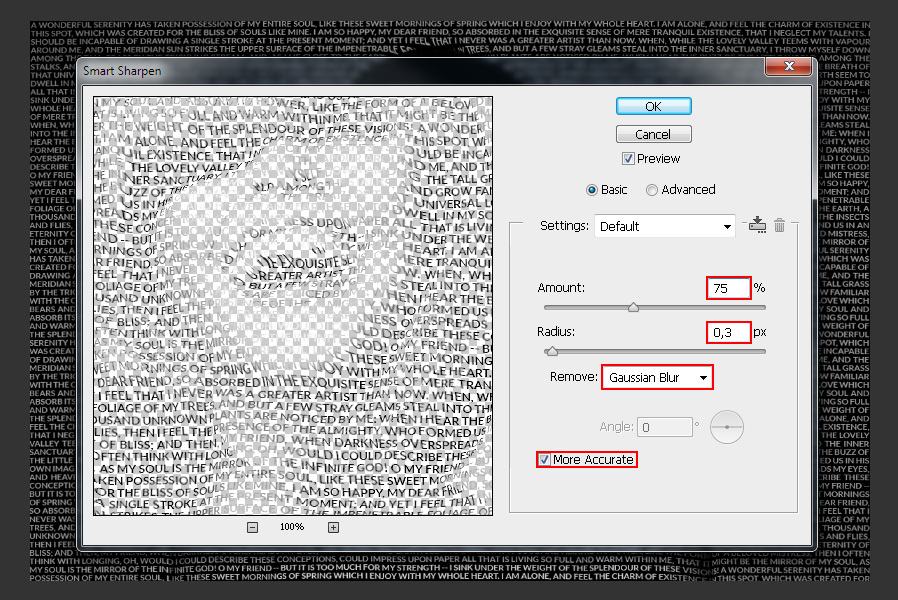Open the Settings dropdown showing Default
This screenshot has width=898, height=600.
(x=665, y=226)
